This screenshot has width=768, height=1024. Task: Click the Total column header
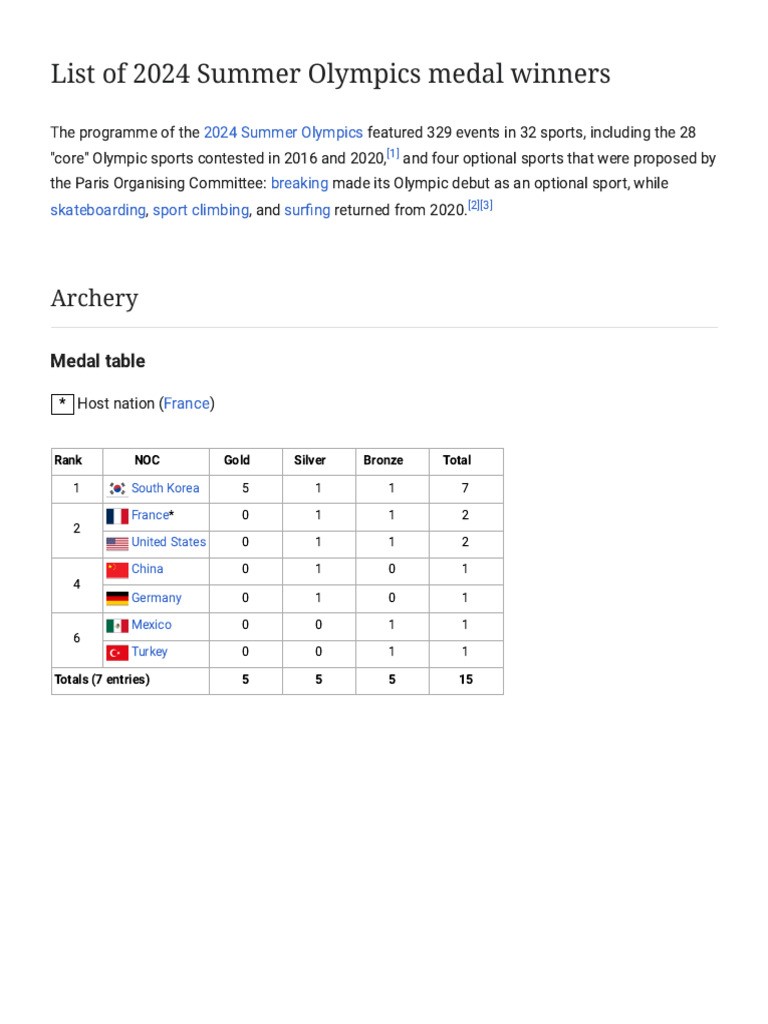[457, 460]
